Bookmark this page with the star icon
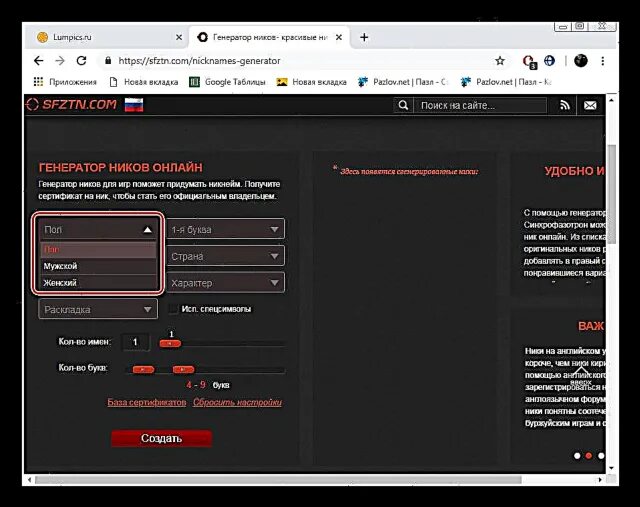Image resolution: width=640 pixels, height=507 pixels. [500, 61]
